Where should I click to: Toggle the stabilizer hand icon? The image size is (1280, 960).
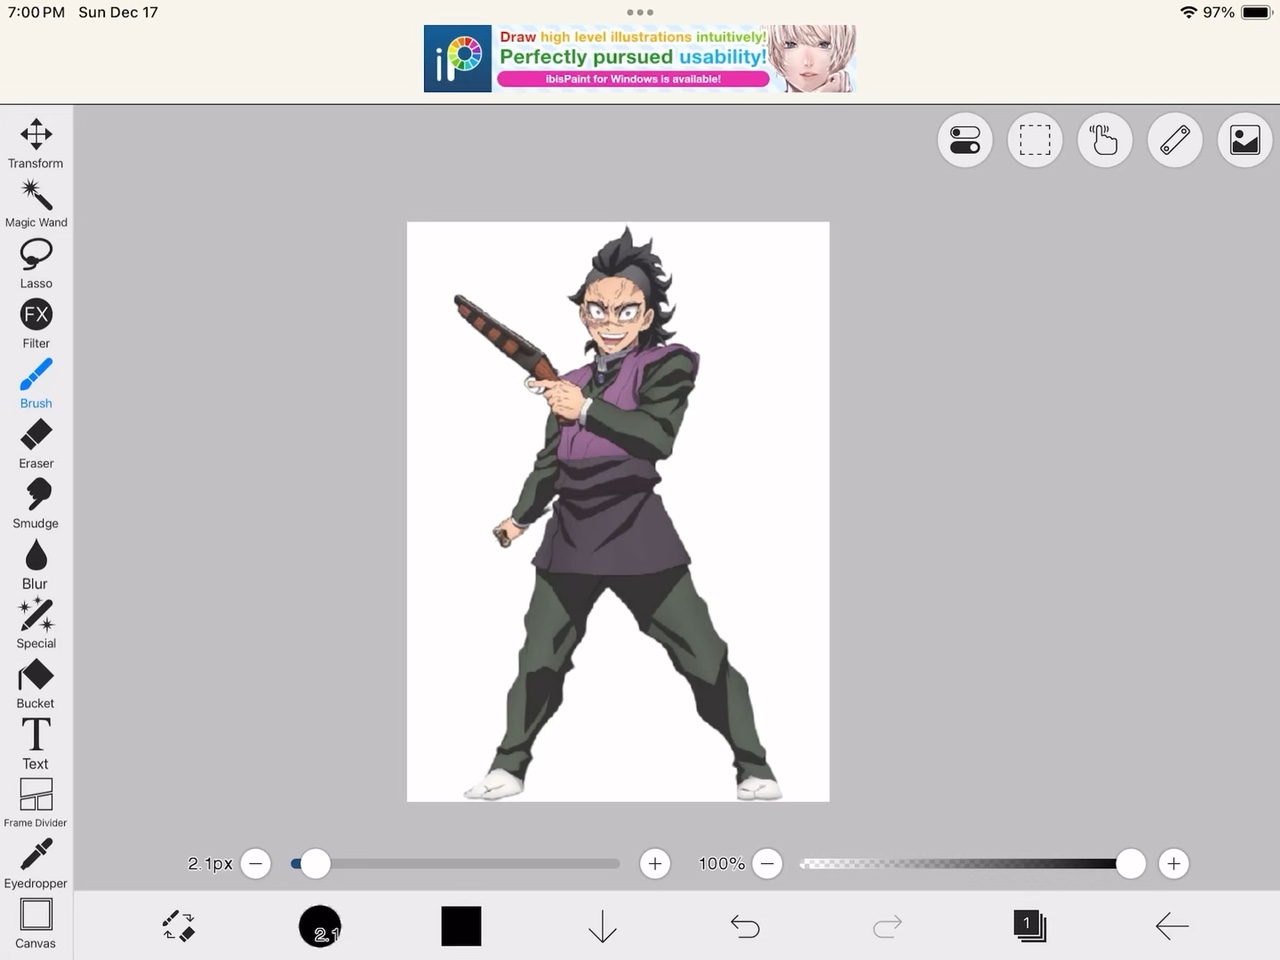tap(1104, 140)
